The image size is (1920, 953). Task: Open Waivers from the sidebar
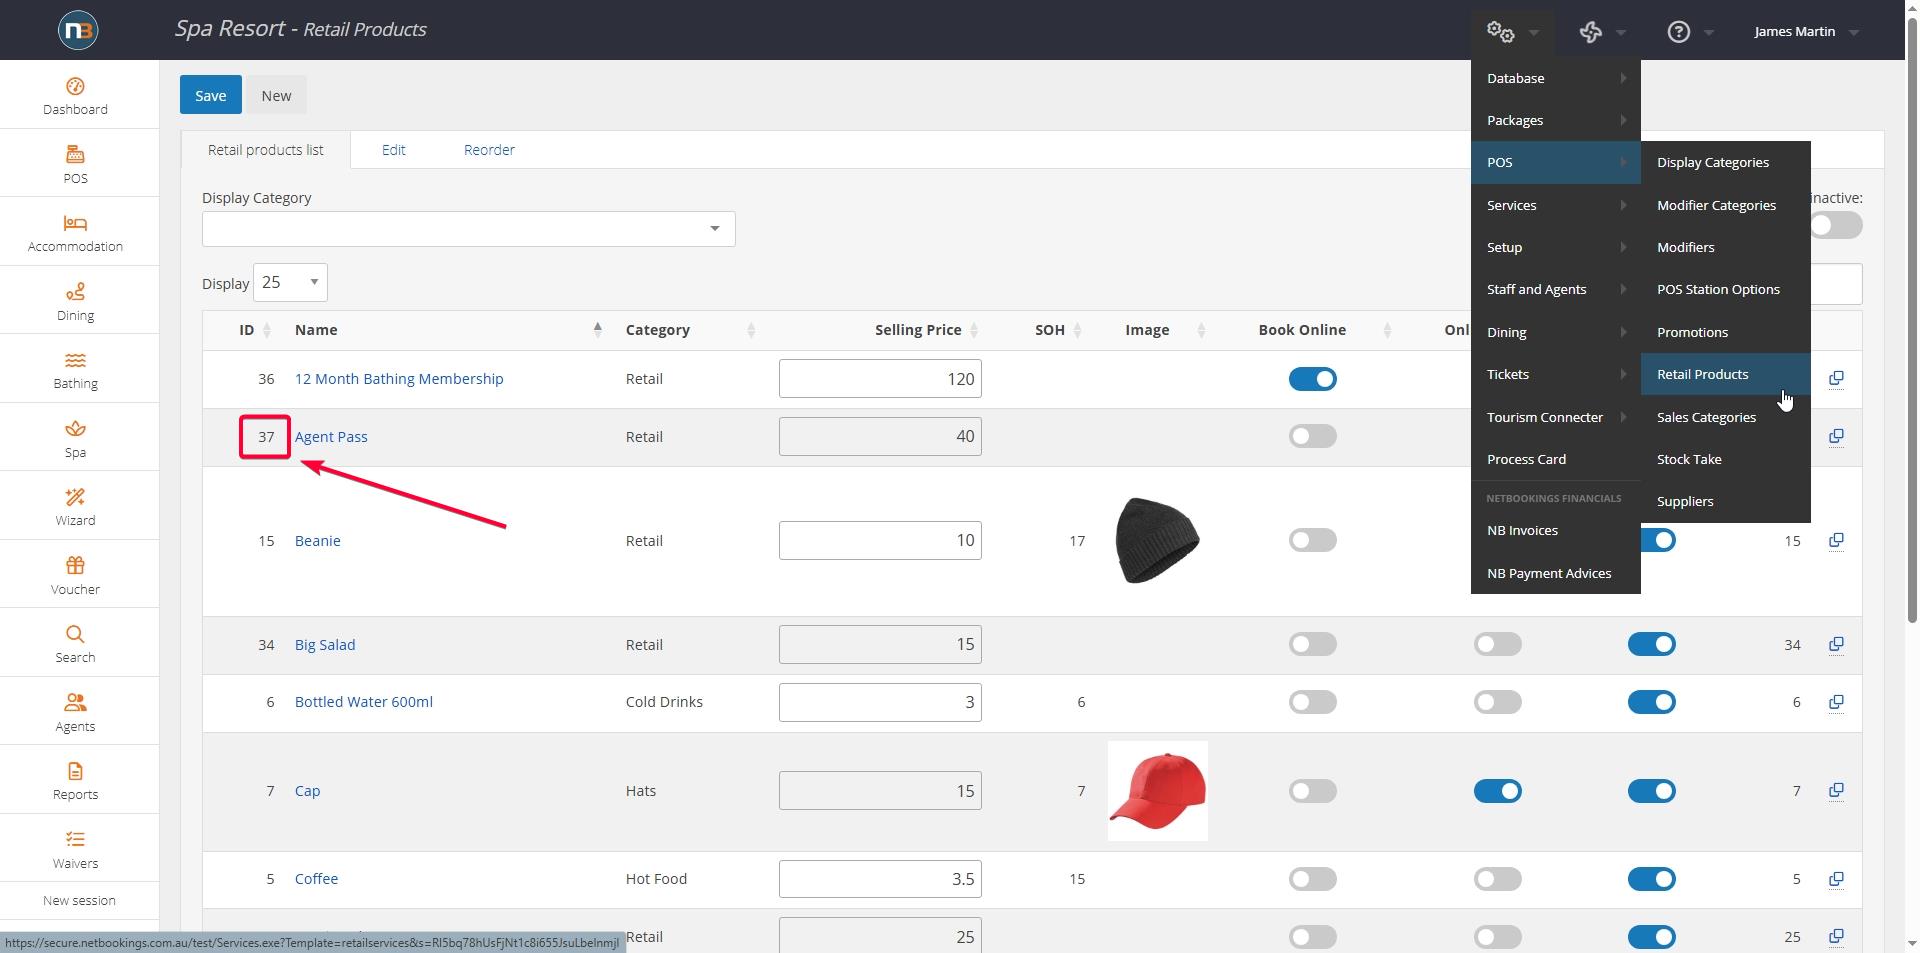(75, 850)
